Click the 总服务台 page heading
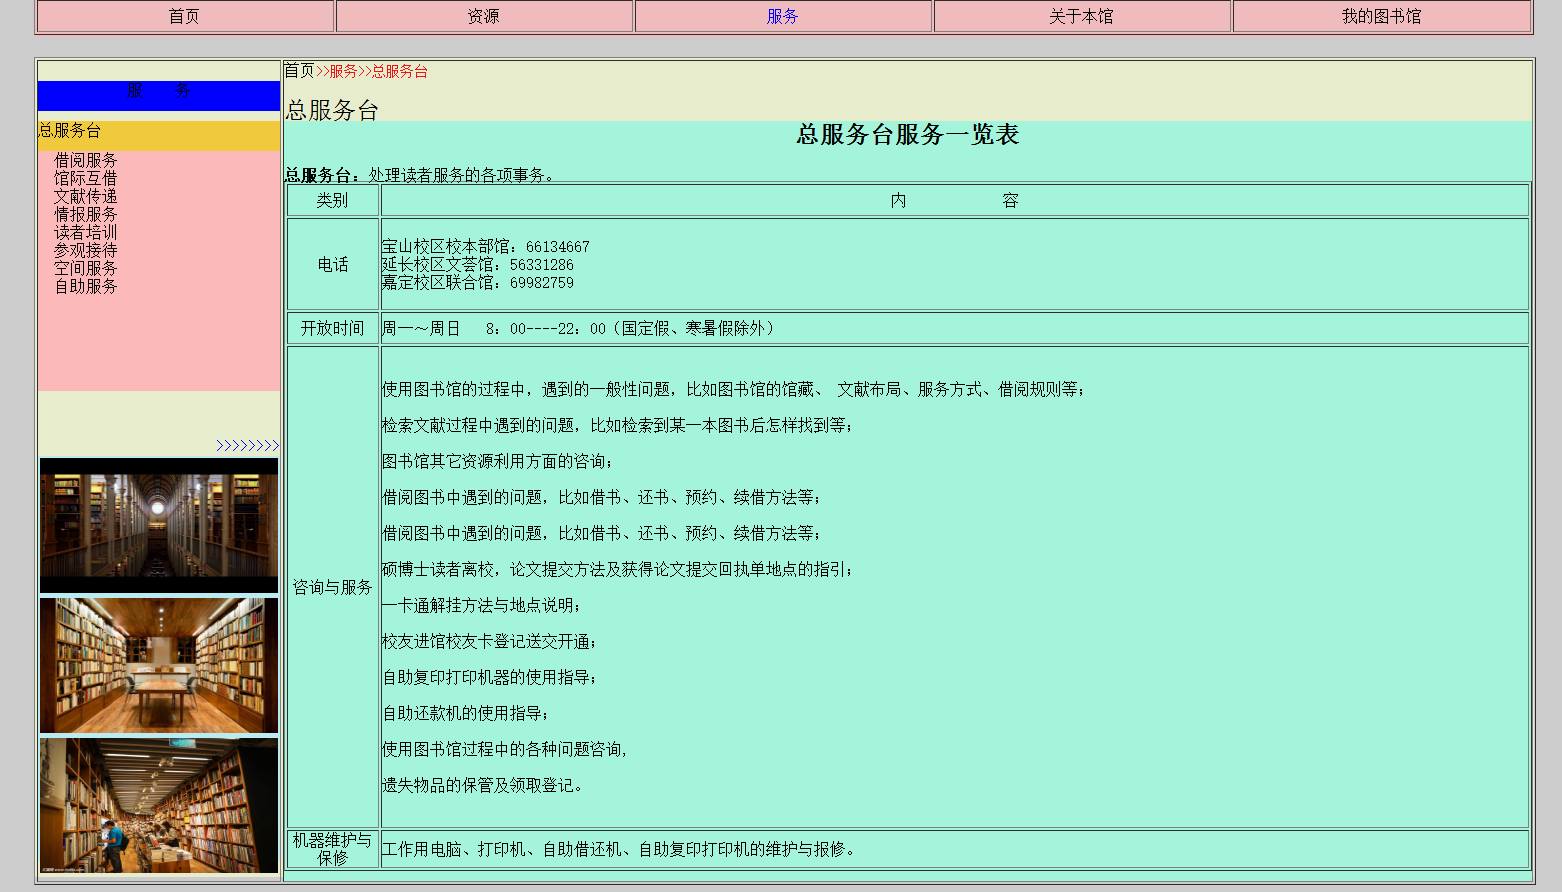The width and height of the screenshot is (1562, 892). click(332, 110)
